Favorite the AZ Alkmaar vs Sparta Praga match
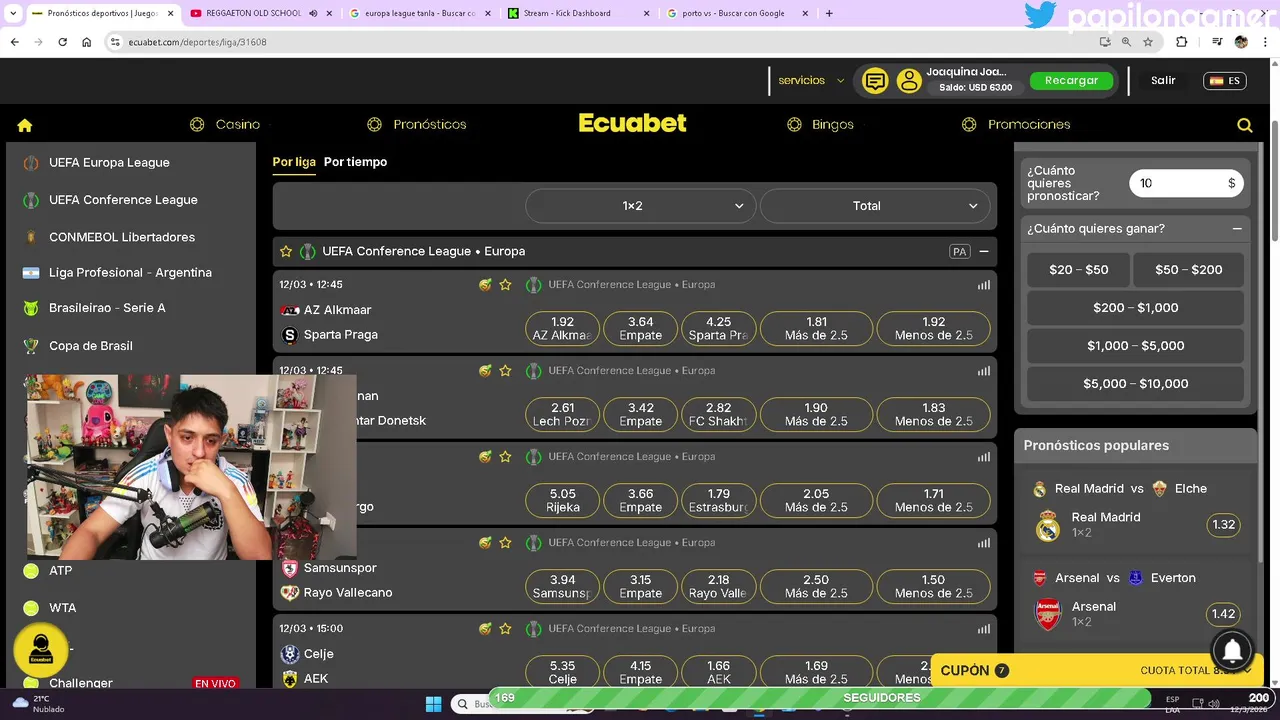This screenshot has height=720, width=1280. point(505,285)
